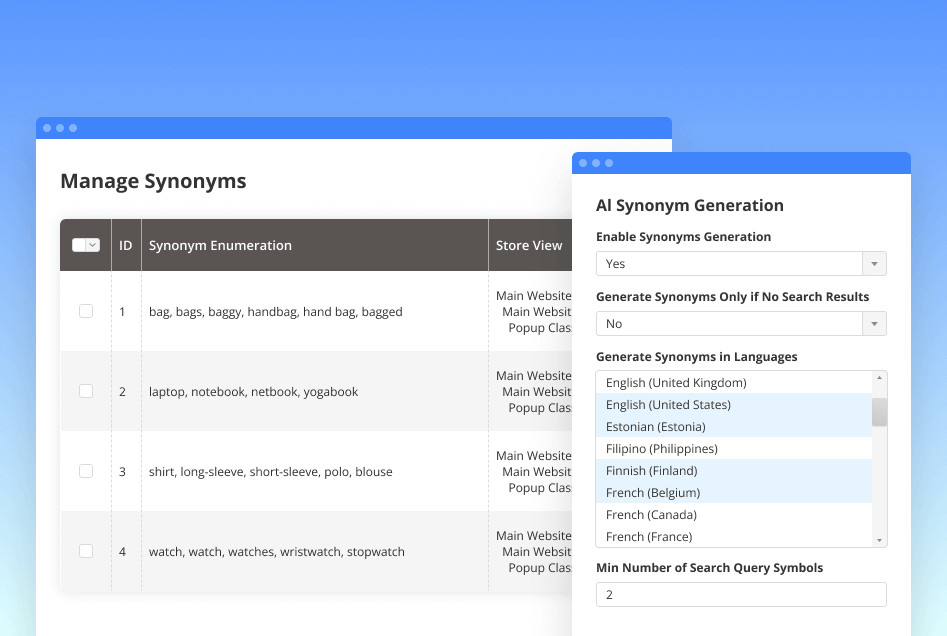Focus the Min Number of Search Query Symbols field
Viewport: 947px width, 636px height.
(x=740, y=595)
